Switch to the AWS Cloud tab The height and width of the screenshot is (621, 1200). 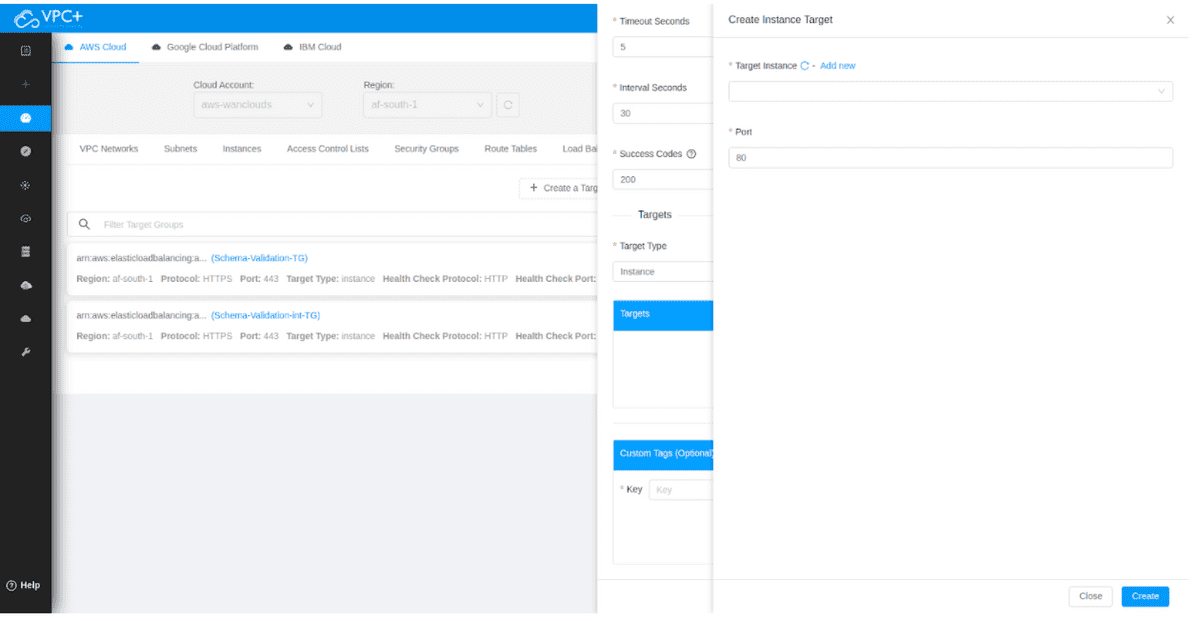[x=95, y=47]
